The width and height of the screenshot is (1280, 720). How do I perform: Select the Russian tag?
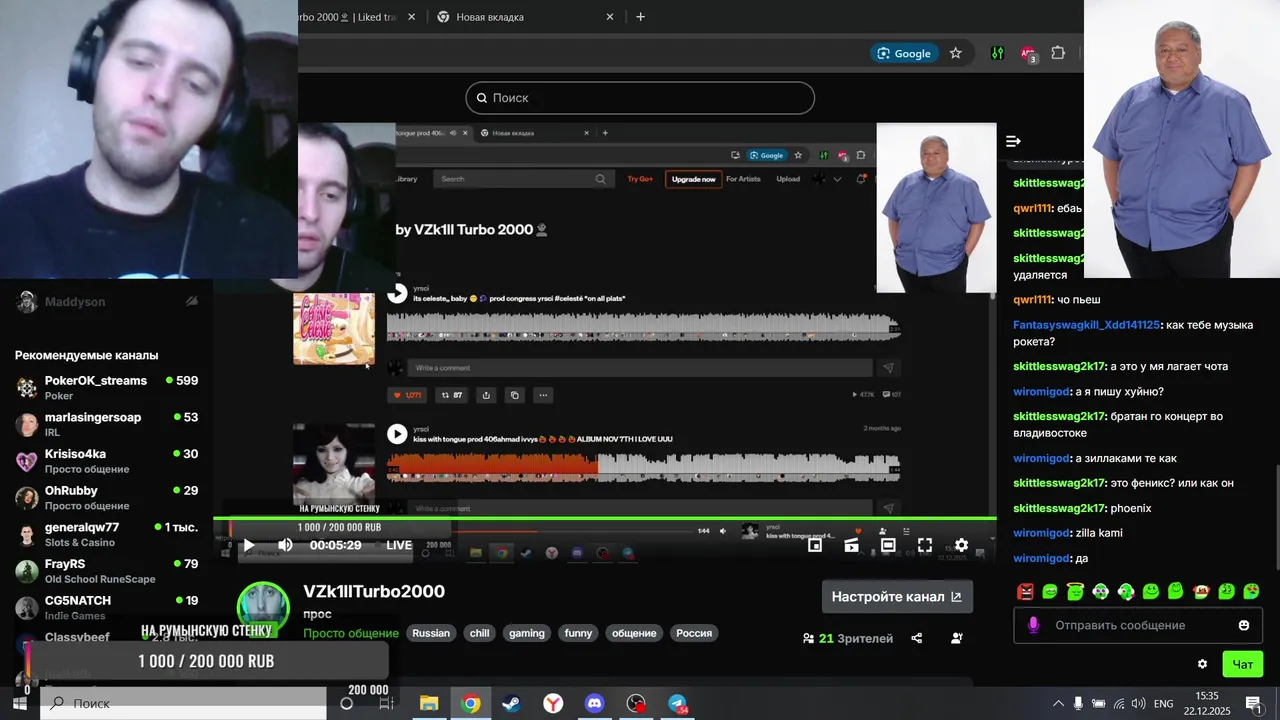(x=431, y=633)
